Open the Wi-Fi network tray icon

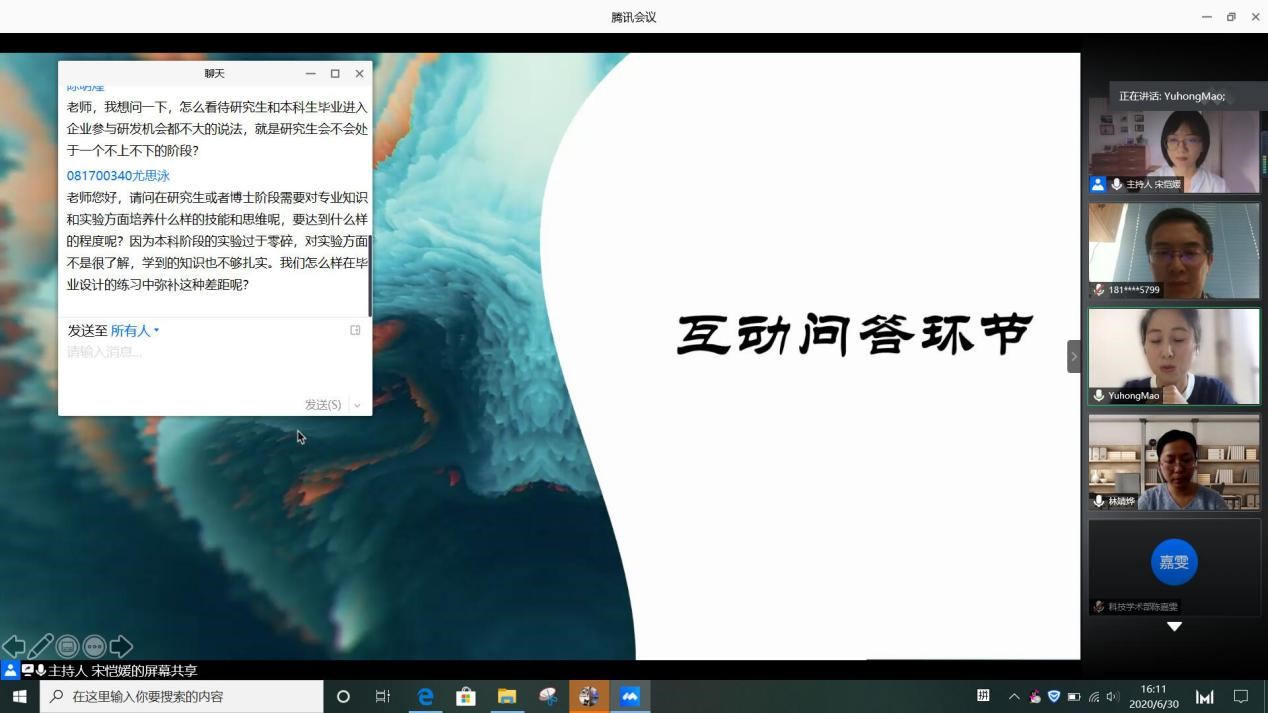pos(1094,696)
